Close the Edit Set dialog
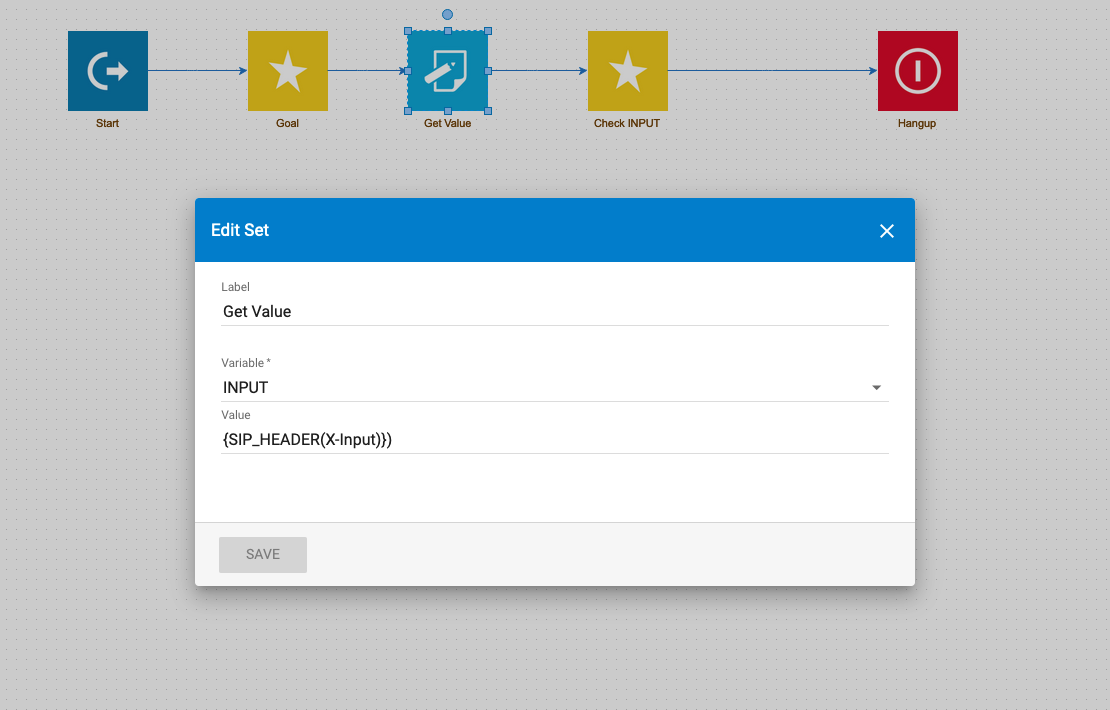Image resolution: width=1110 pixels, height=710 pixels. 886,231
